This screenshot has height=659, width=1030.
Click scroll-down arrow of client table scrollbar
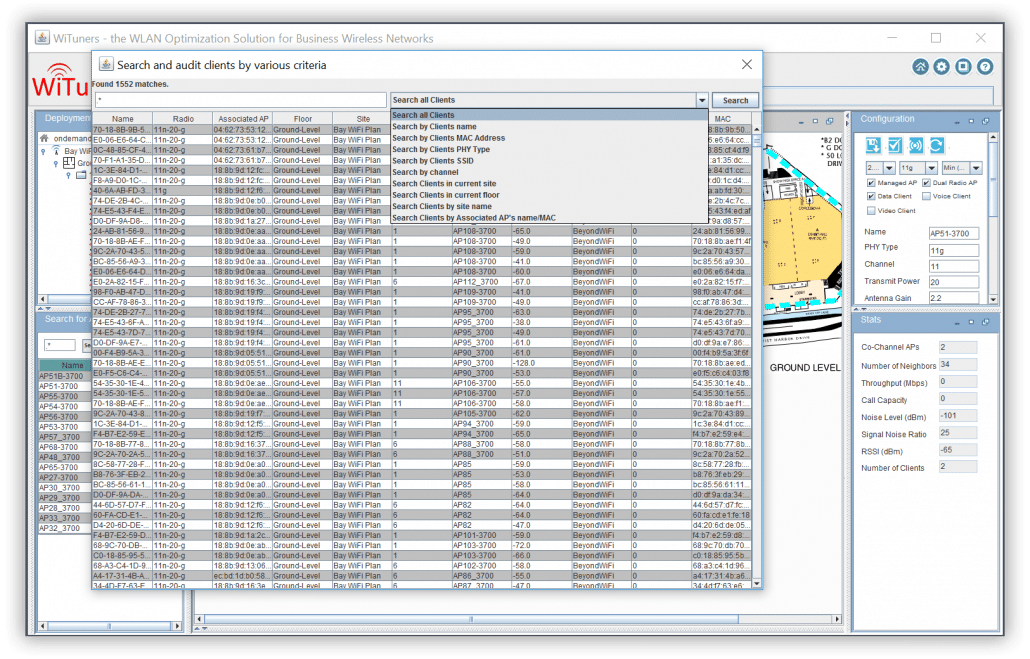(x=757, y=583)
